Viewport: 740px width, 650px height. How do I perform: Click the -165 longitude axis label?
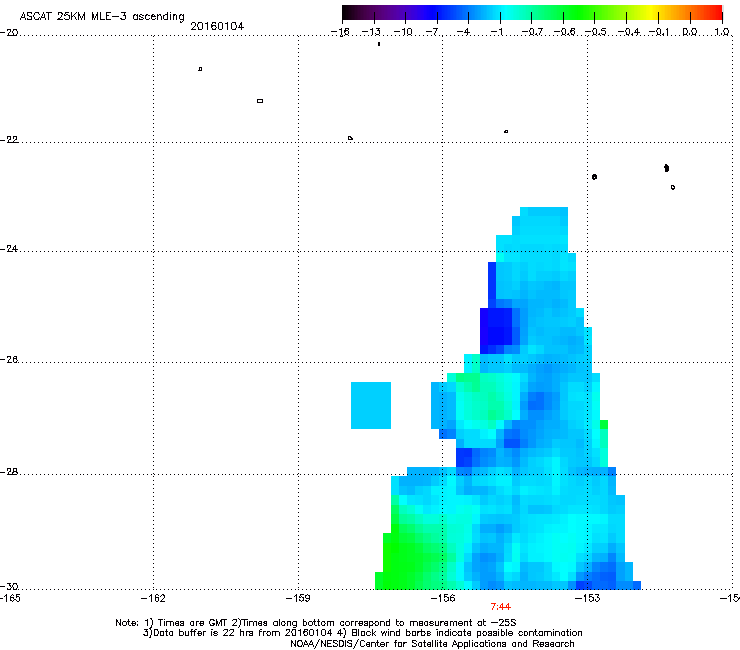tap(10, 599)
